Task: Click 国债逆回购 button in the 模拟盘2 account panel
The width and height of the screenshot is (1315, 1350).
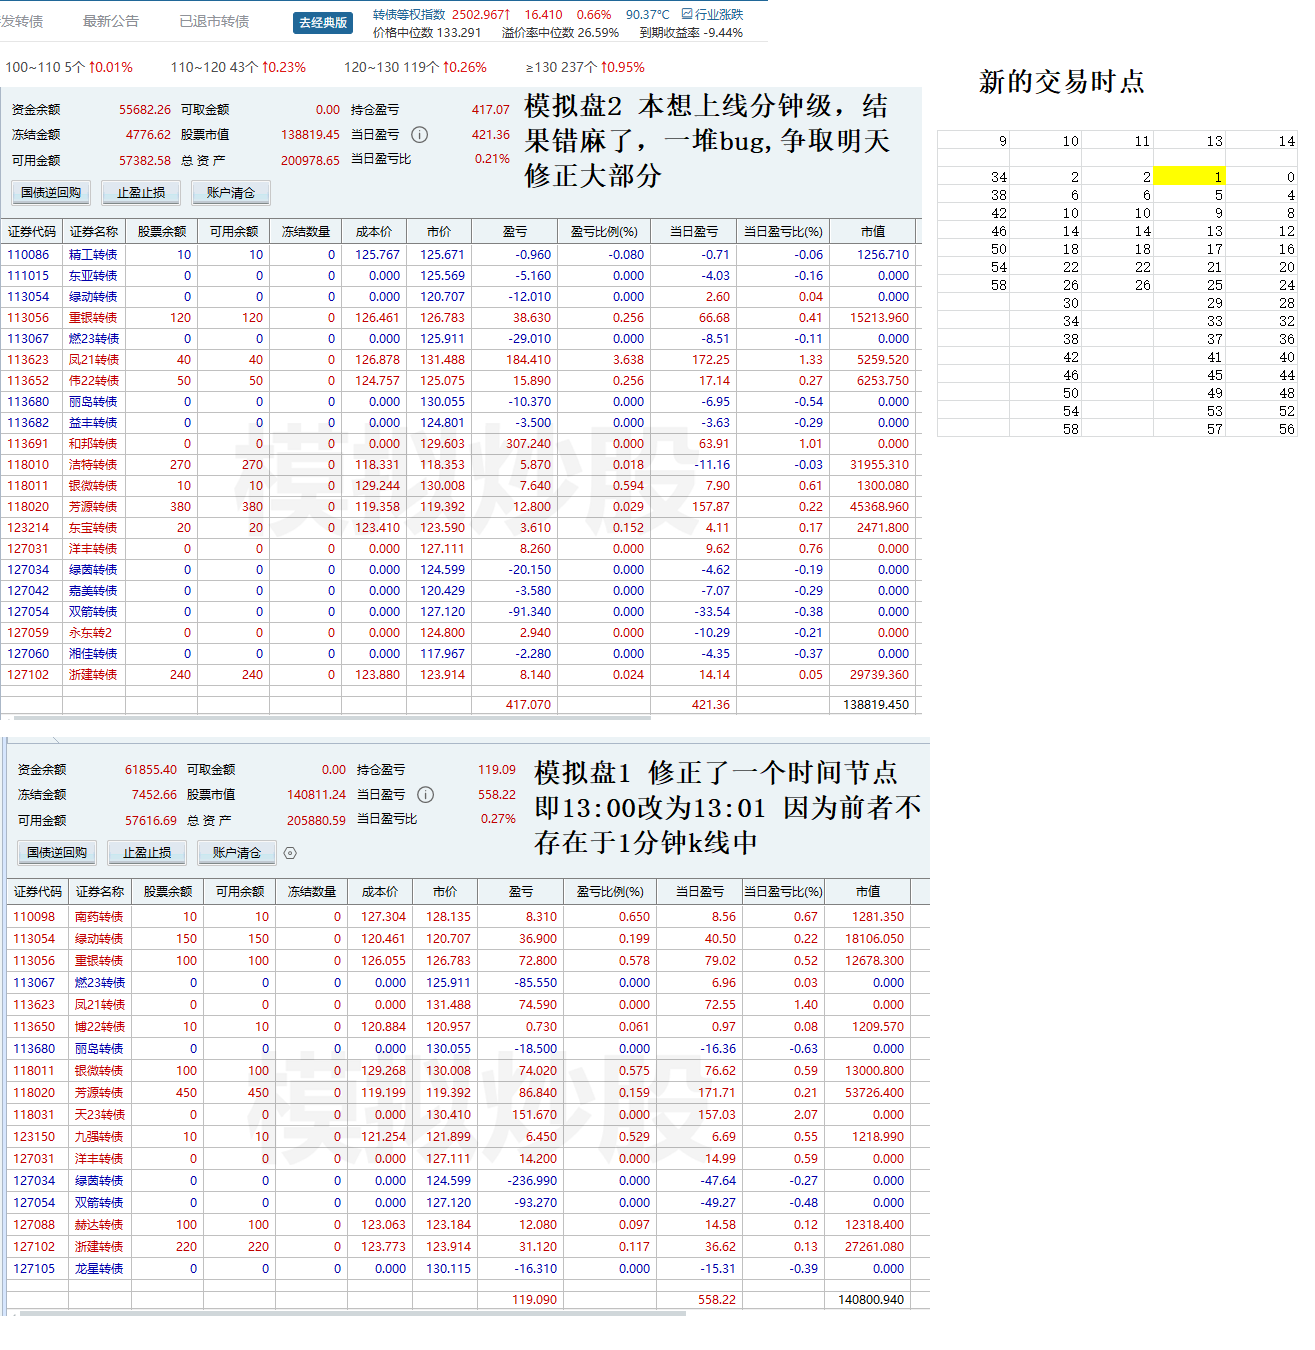Action: coord(51,192)
